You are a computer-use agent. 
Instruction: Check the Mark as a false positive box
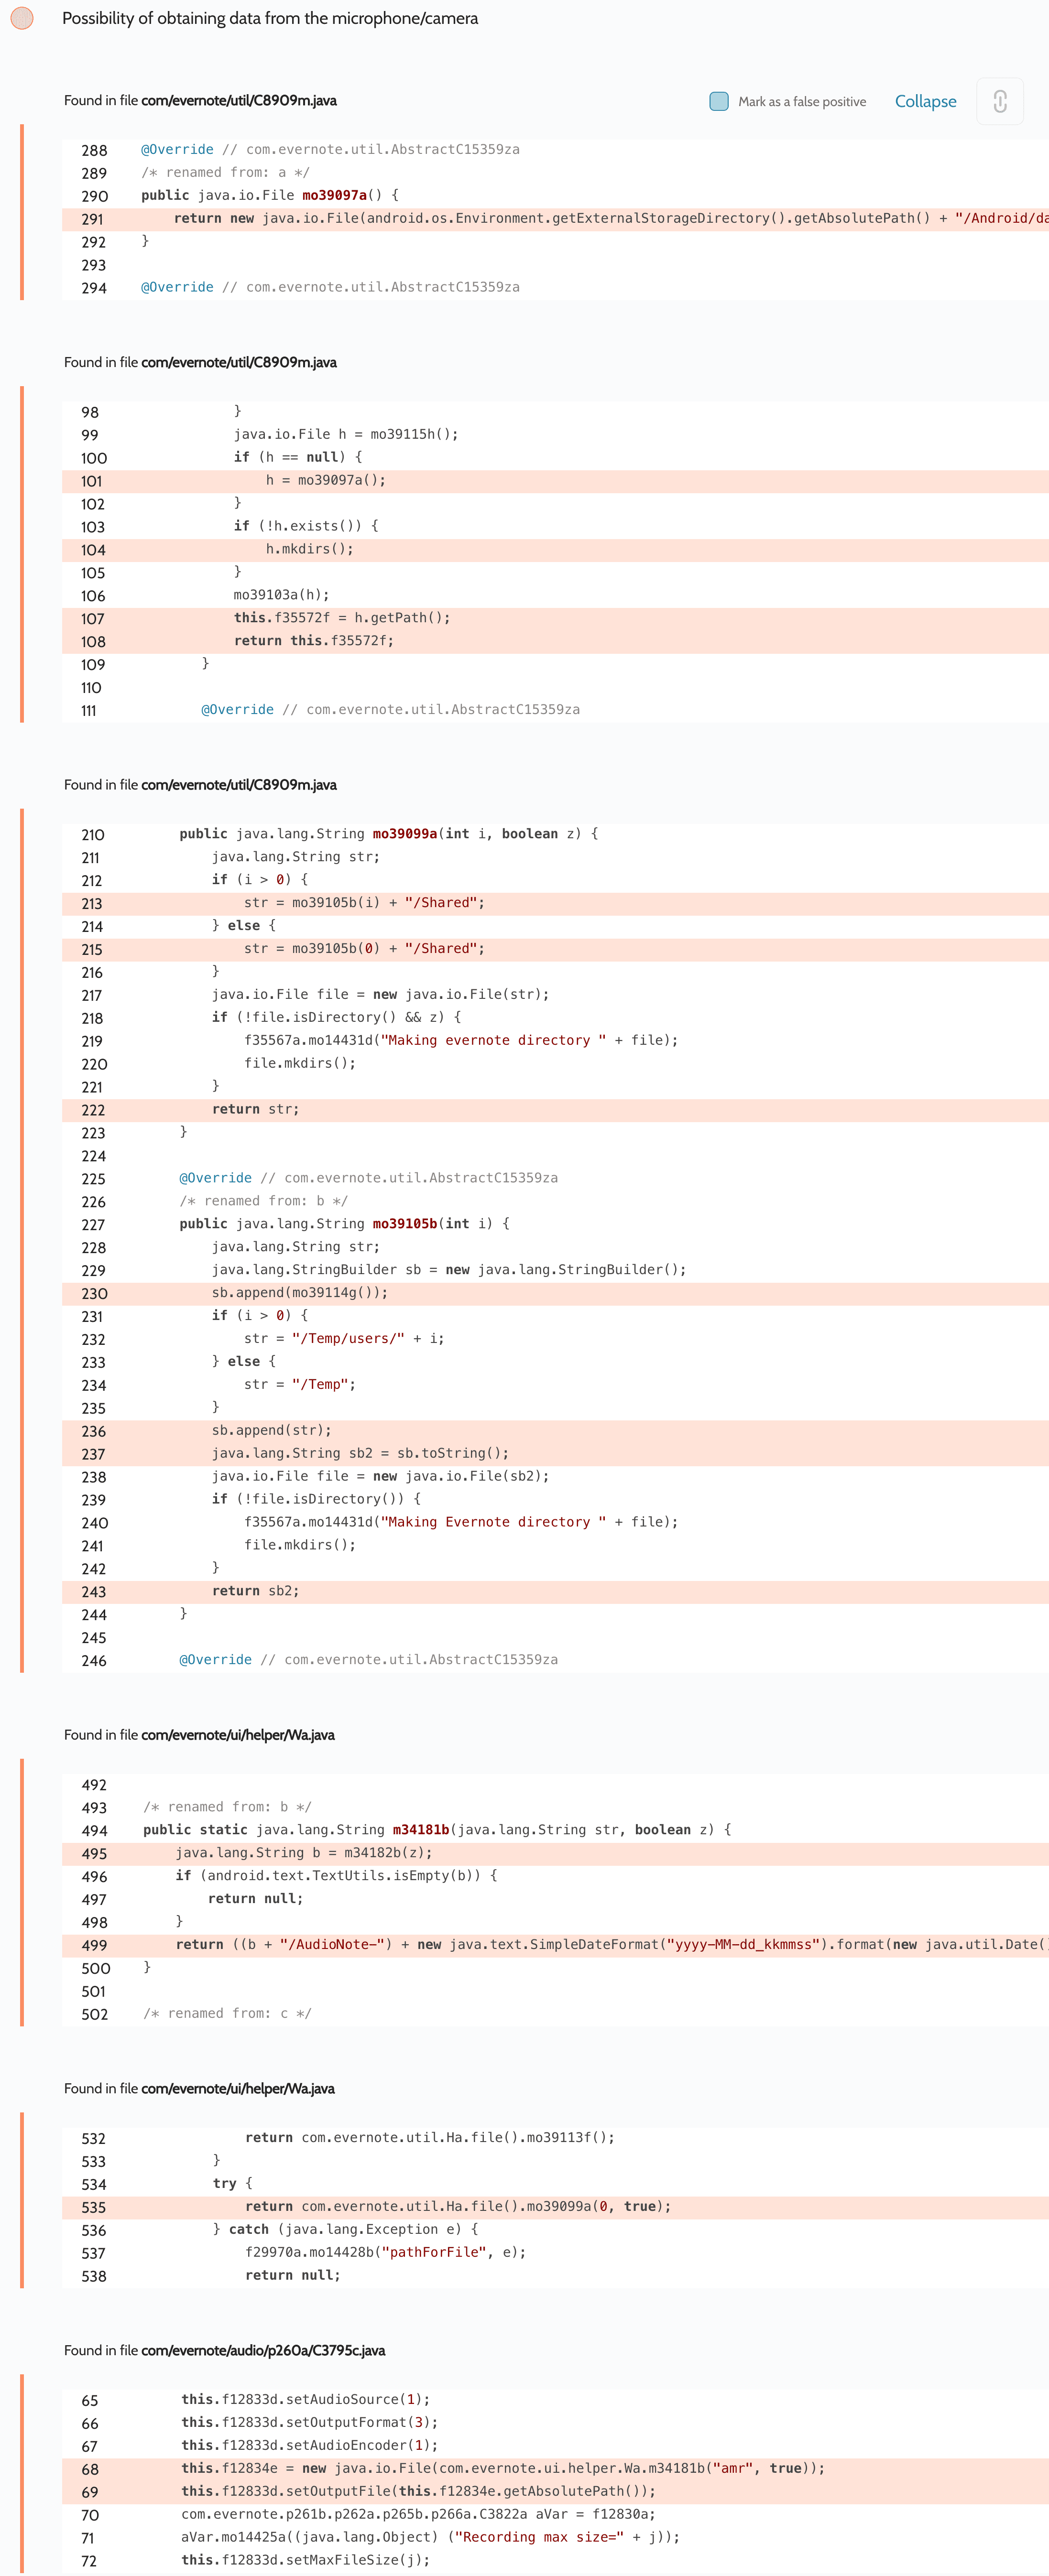[x=718, y=101]
